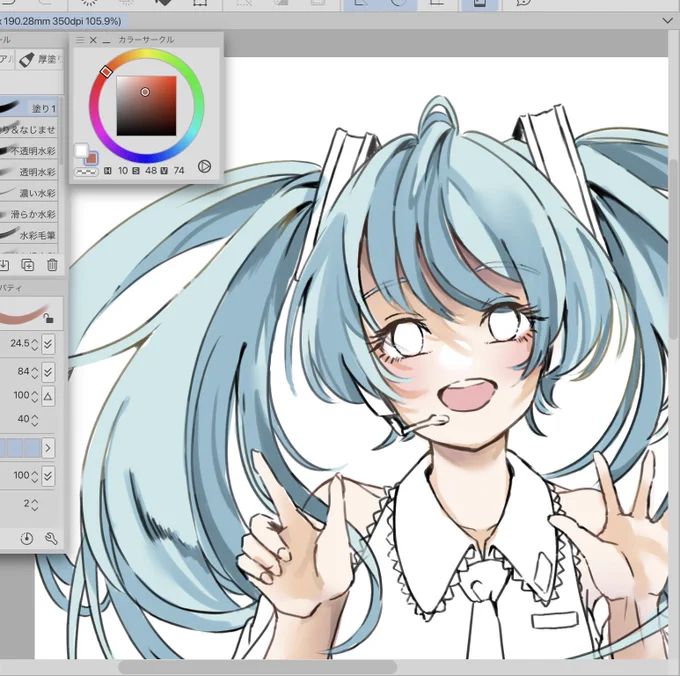
Task: Click the sub tool list scrollbar
Action: click(61, 129)
